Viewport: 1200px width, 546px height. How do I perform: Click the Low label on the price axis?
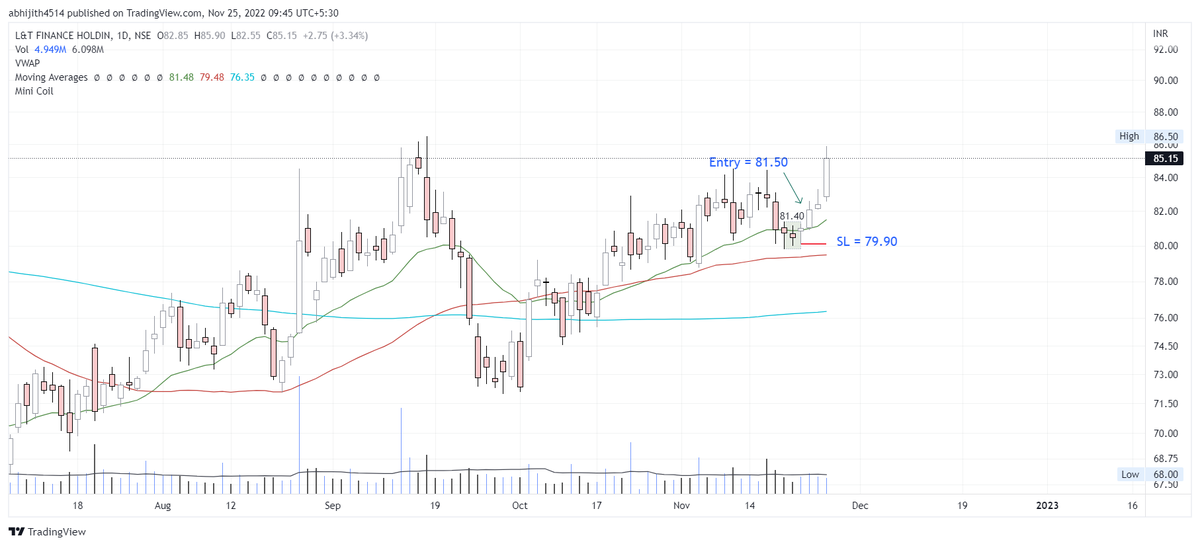(x=1130, y=474)
